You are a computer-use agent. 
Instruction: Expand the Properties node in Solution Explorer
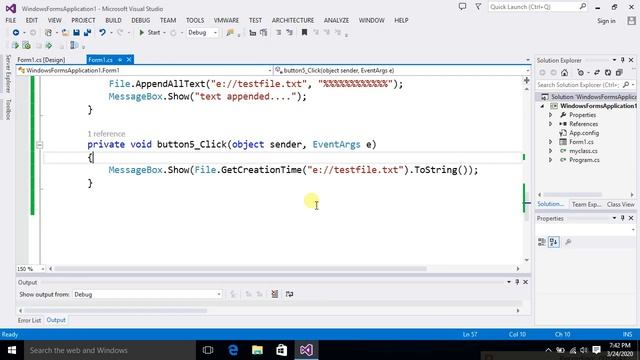point(550,115)
